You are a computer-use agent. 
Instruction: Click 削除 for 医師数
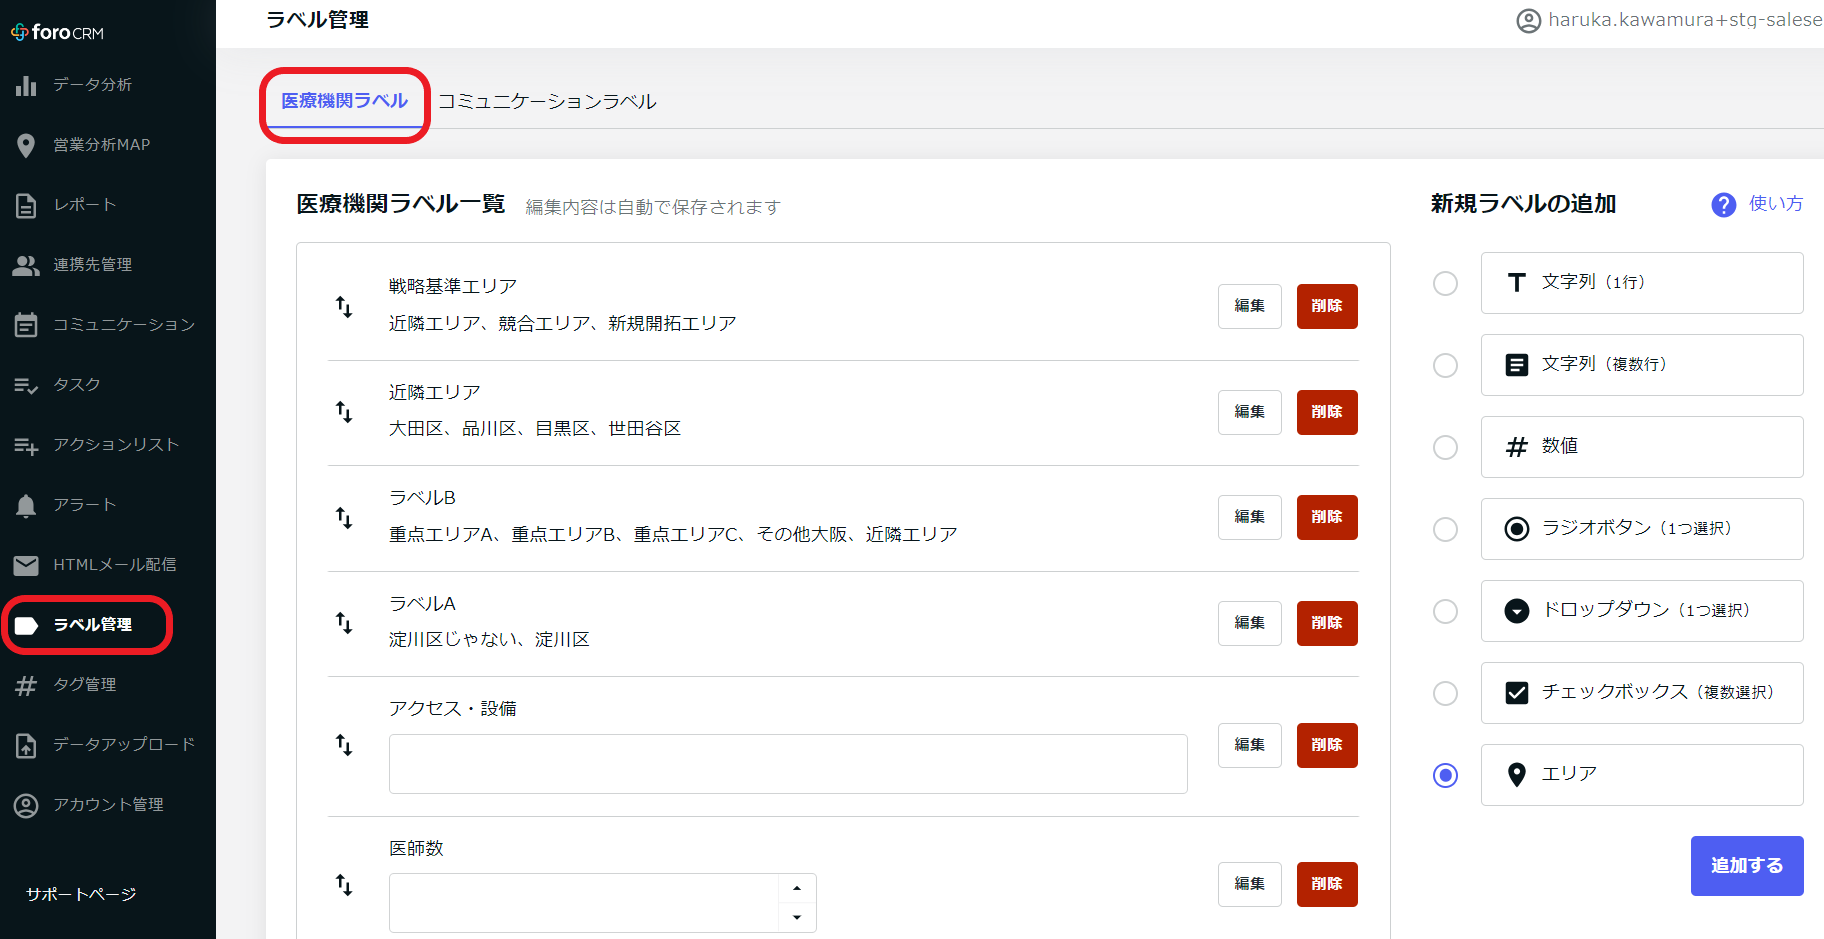[1327, 884]
